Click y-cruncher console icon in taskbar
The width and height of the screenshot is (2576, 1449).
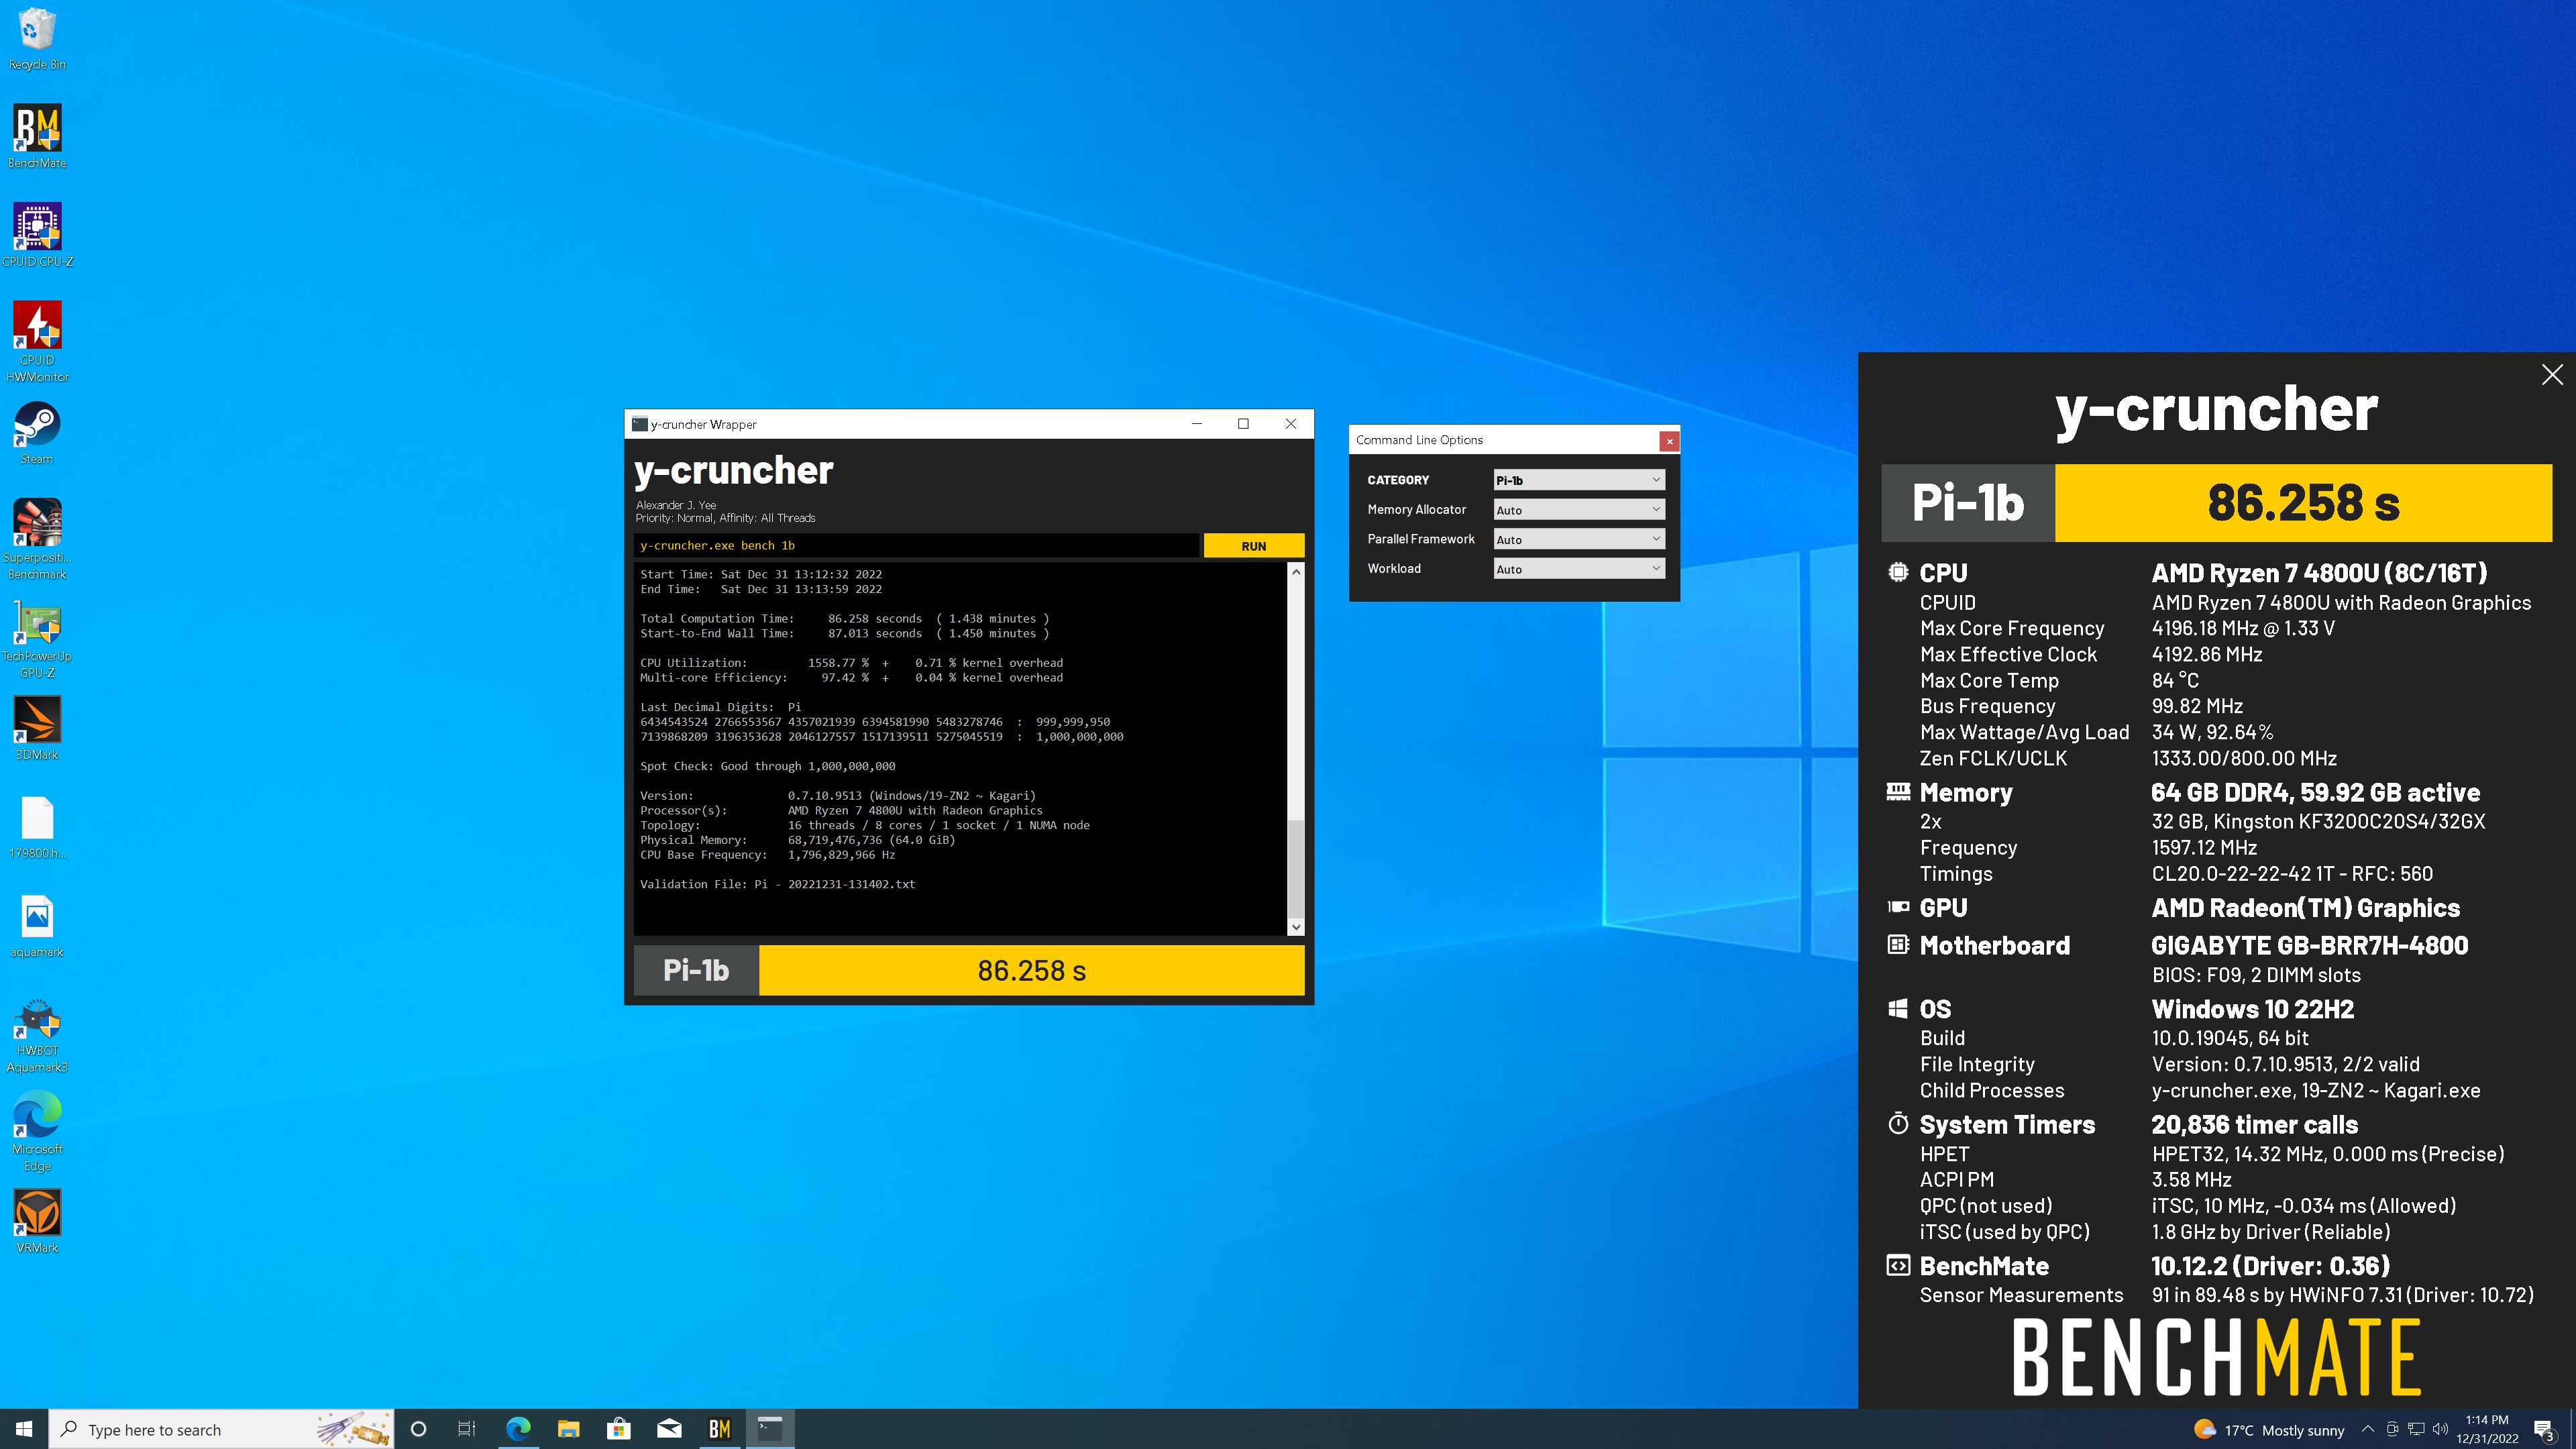click(x=770, y=1429)
